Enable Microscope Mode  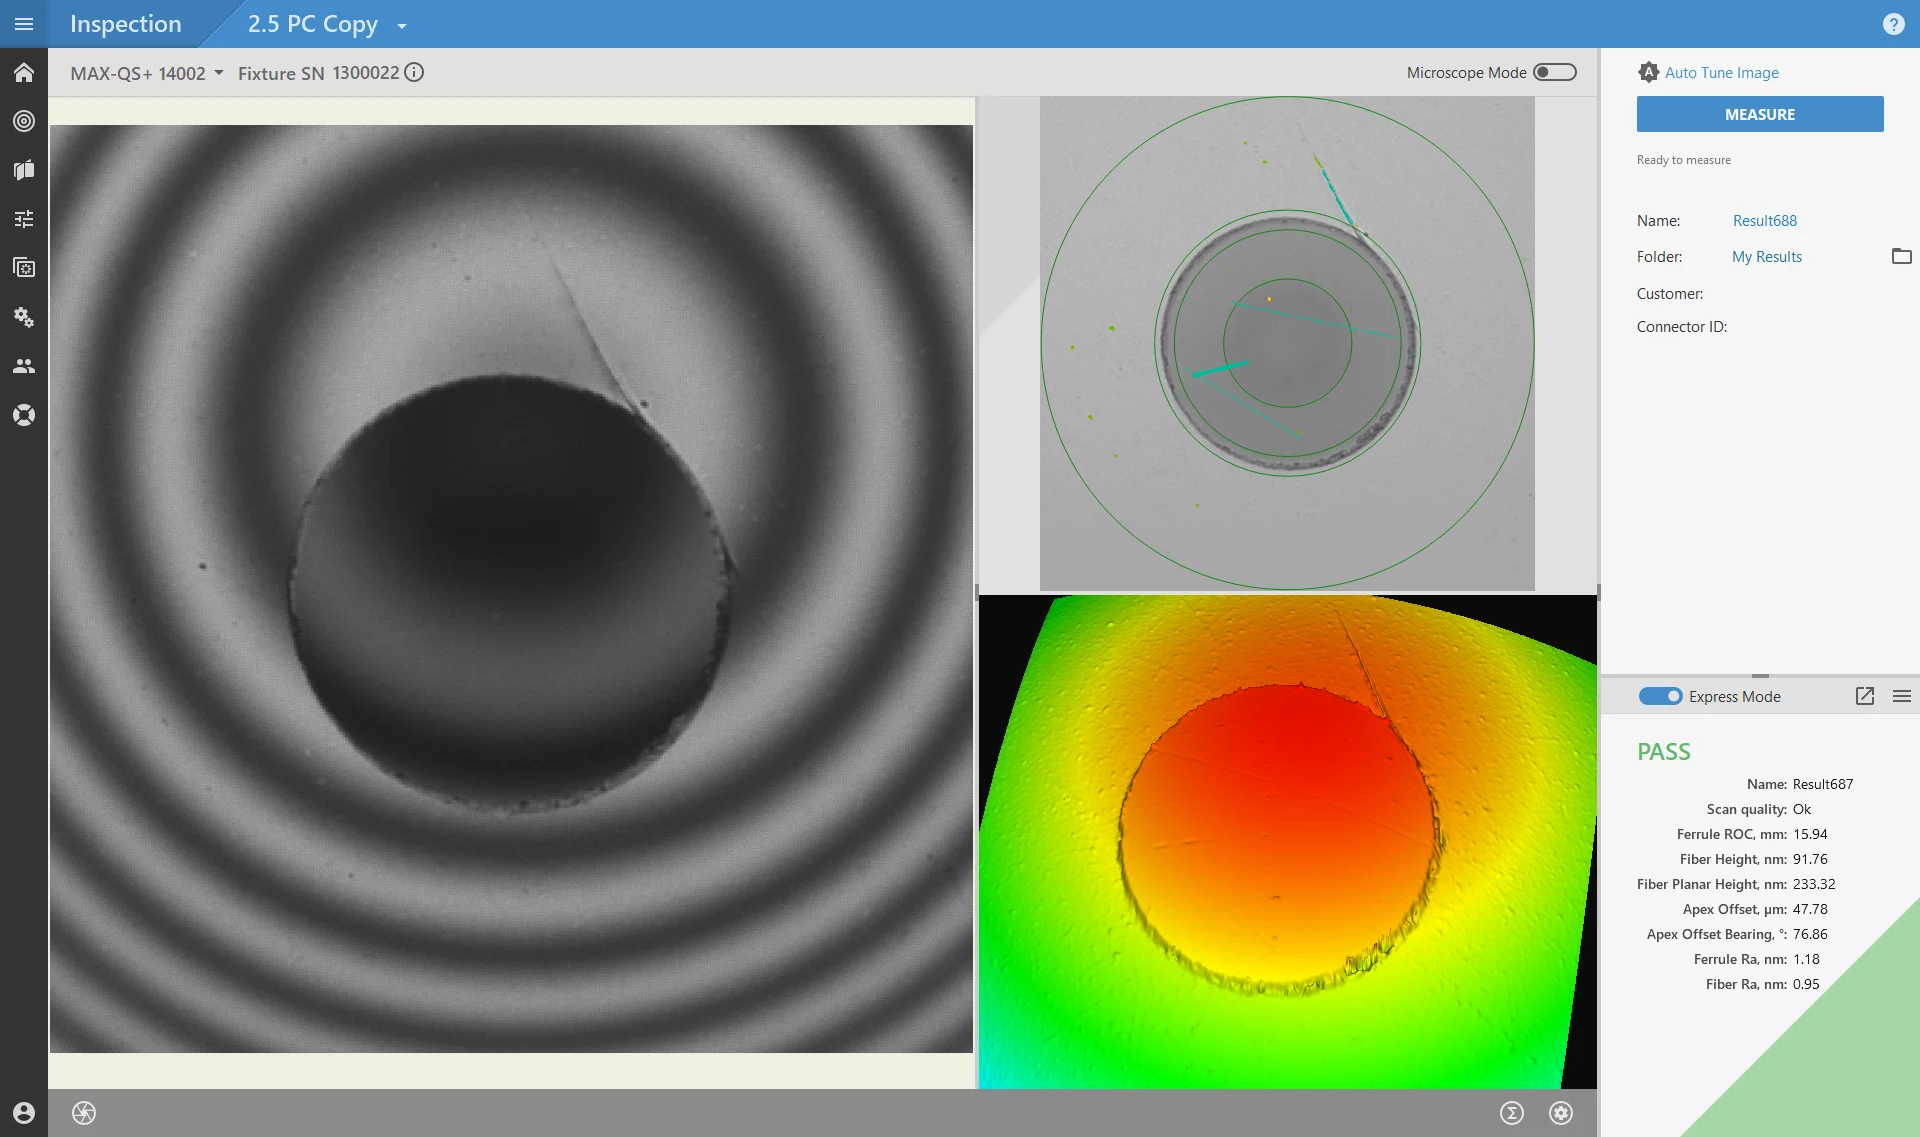1553,72
